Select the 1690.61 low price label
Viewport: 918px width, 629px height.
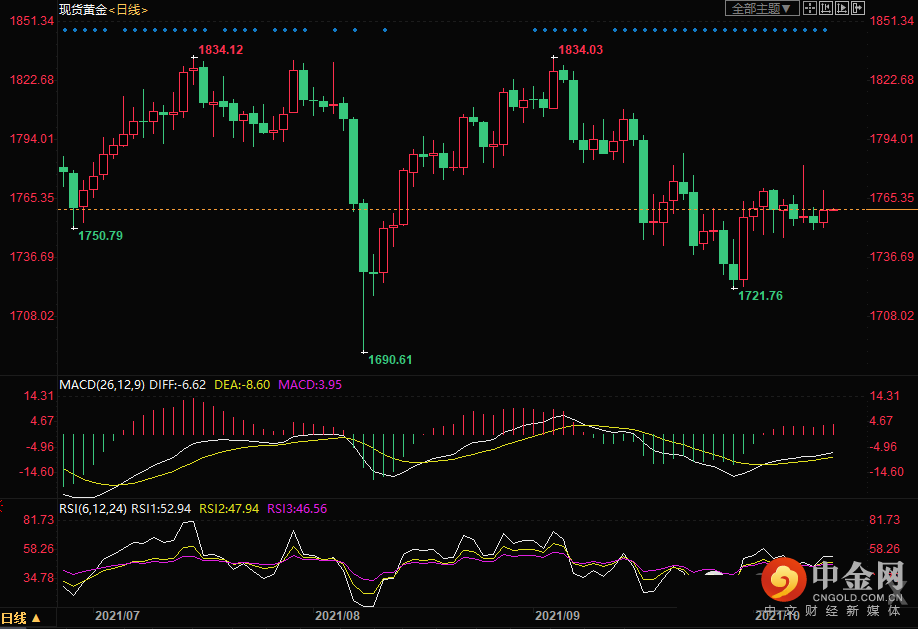tap(390, 360)
